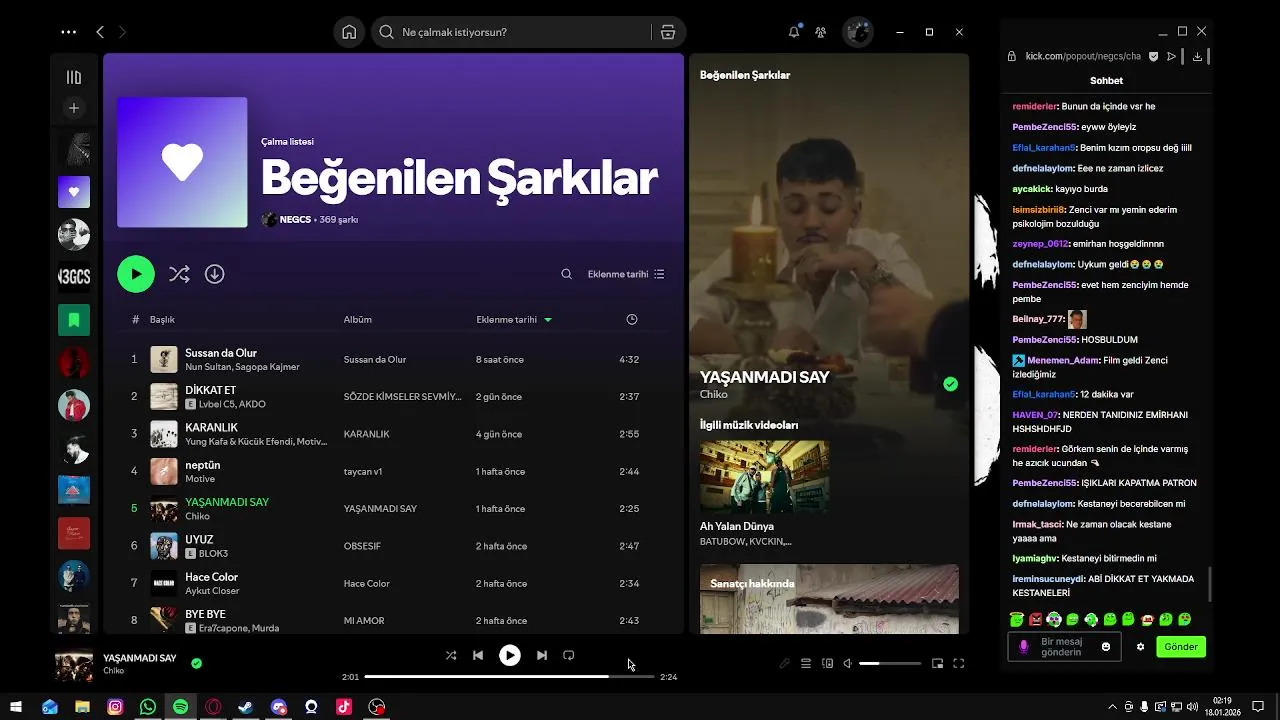The image size is (1280, 720).
Task: Sort by duration clock icon column
Action: point(632,320)
